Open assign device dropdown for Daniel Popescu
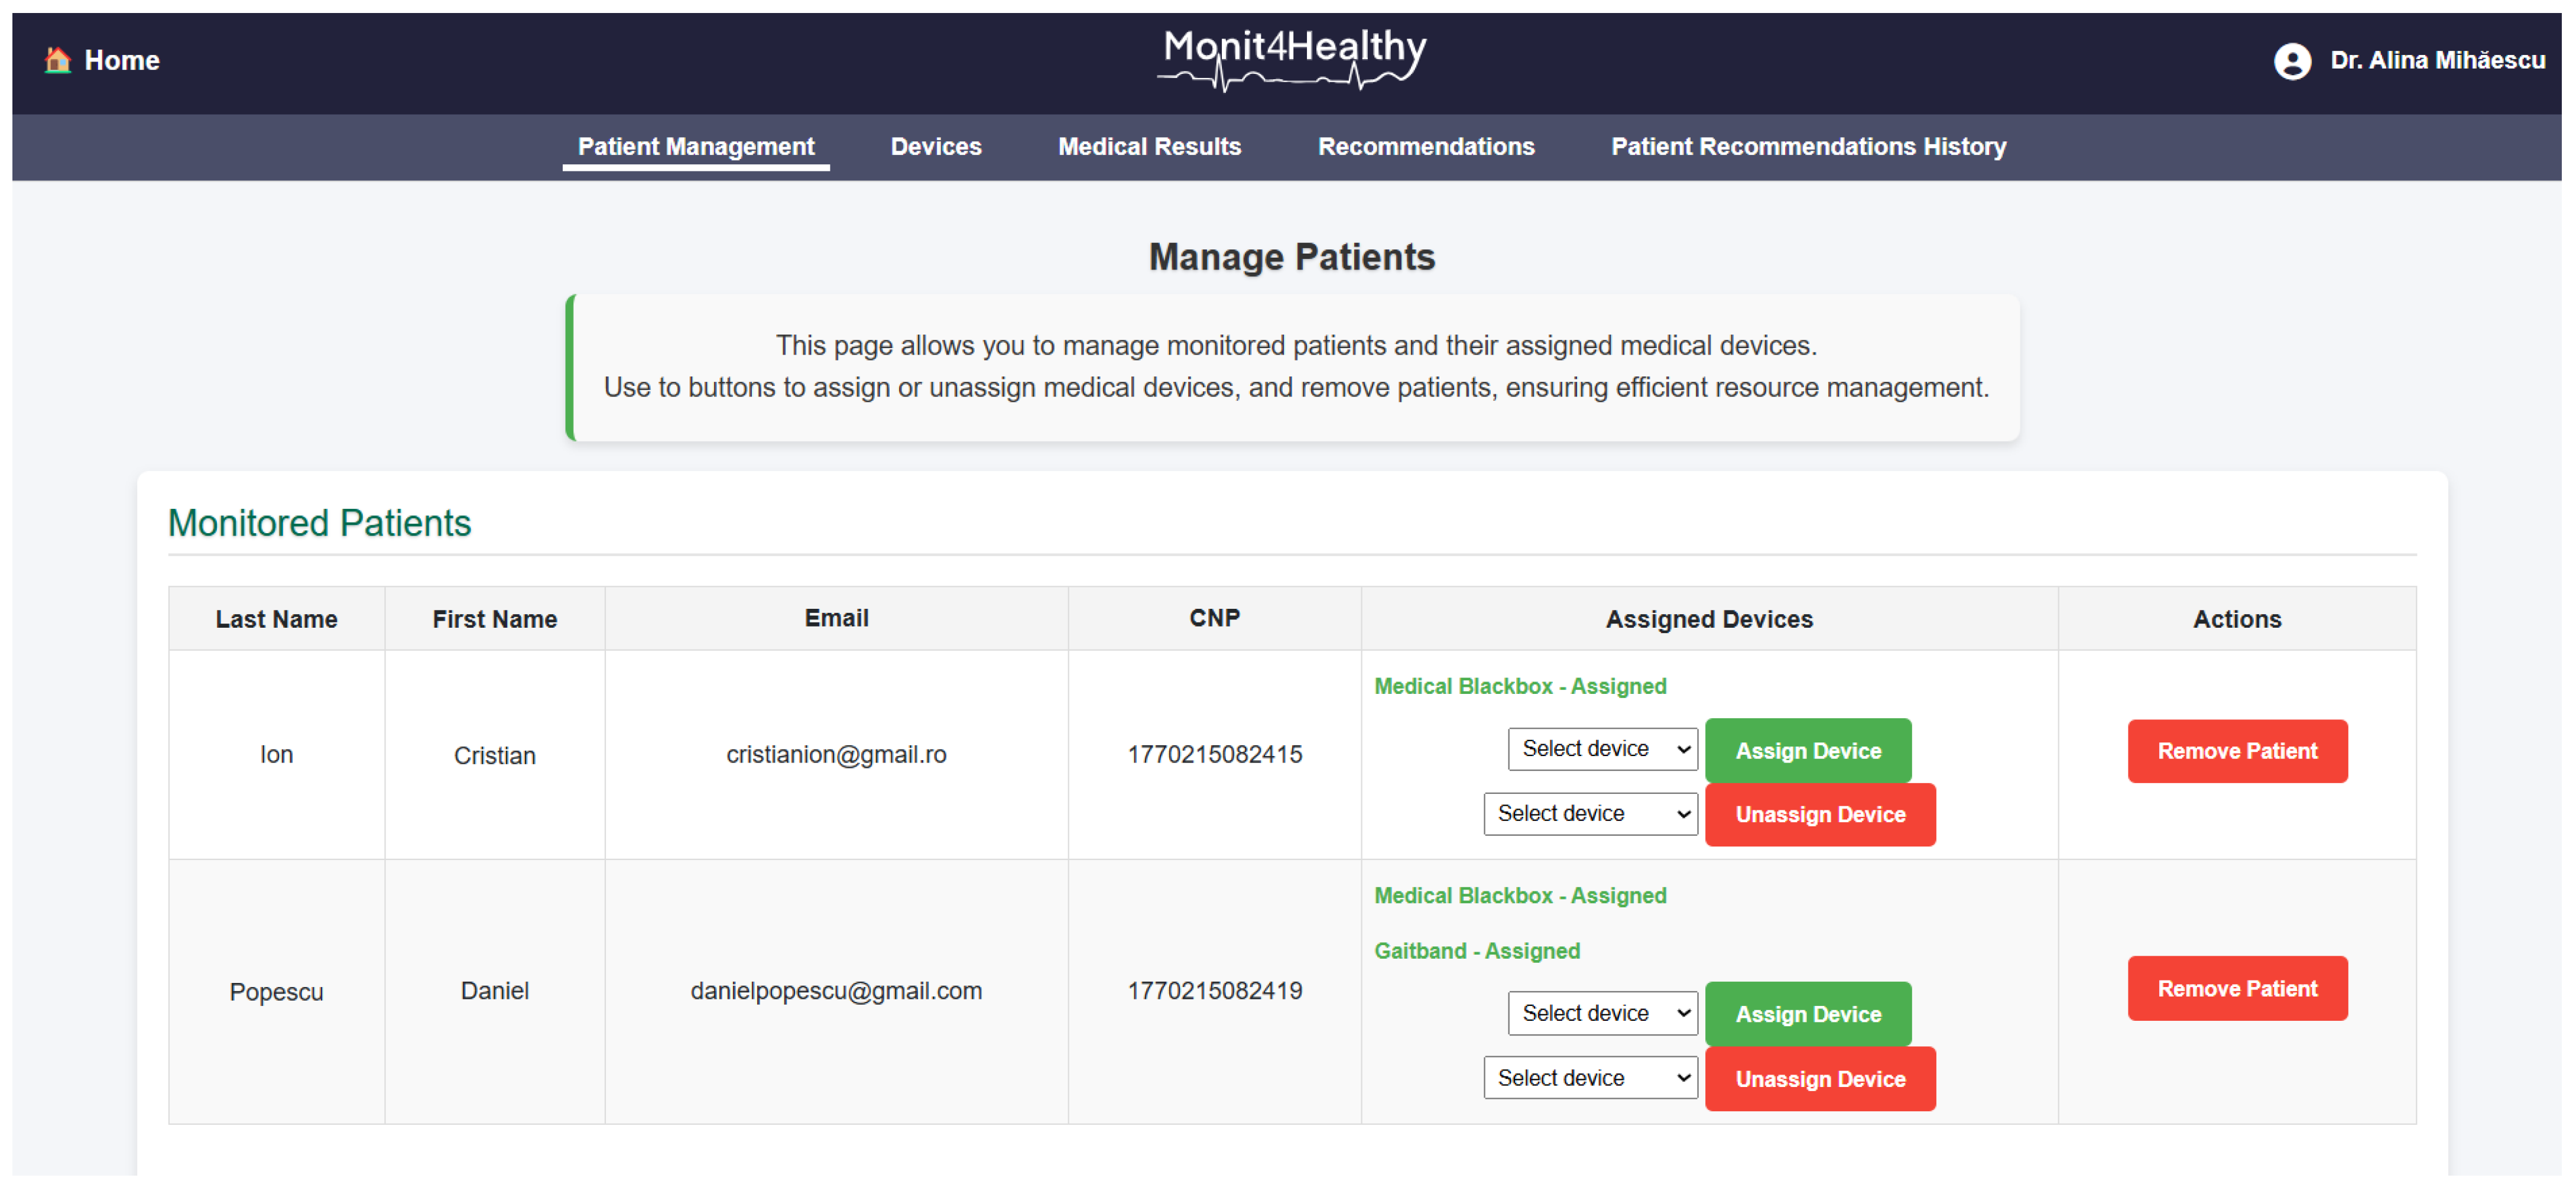The height and width of the screenshot is (1191, 2576). 1602,1013
